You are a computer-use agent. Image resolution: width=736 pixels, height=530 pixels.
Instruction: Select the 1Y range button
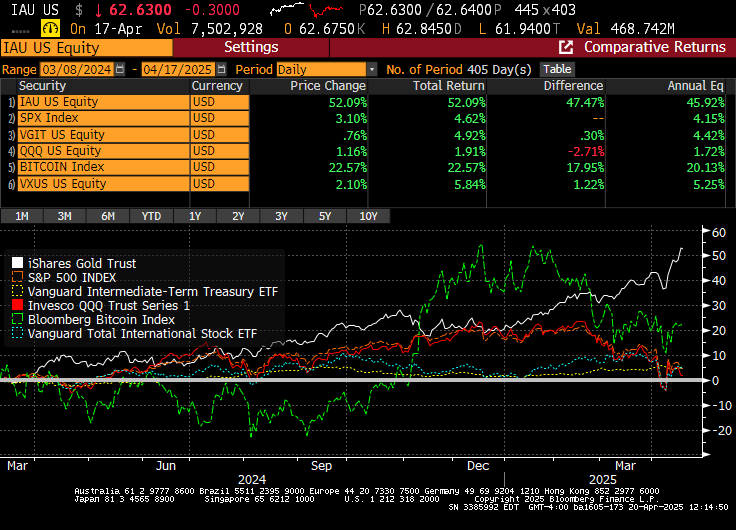point(195,216)
